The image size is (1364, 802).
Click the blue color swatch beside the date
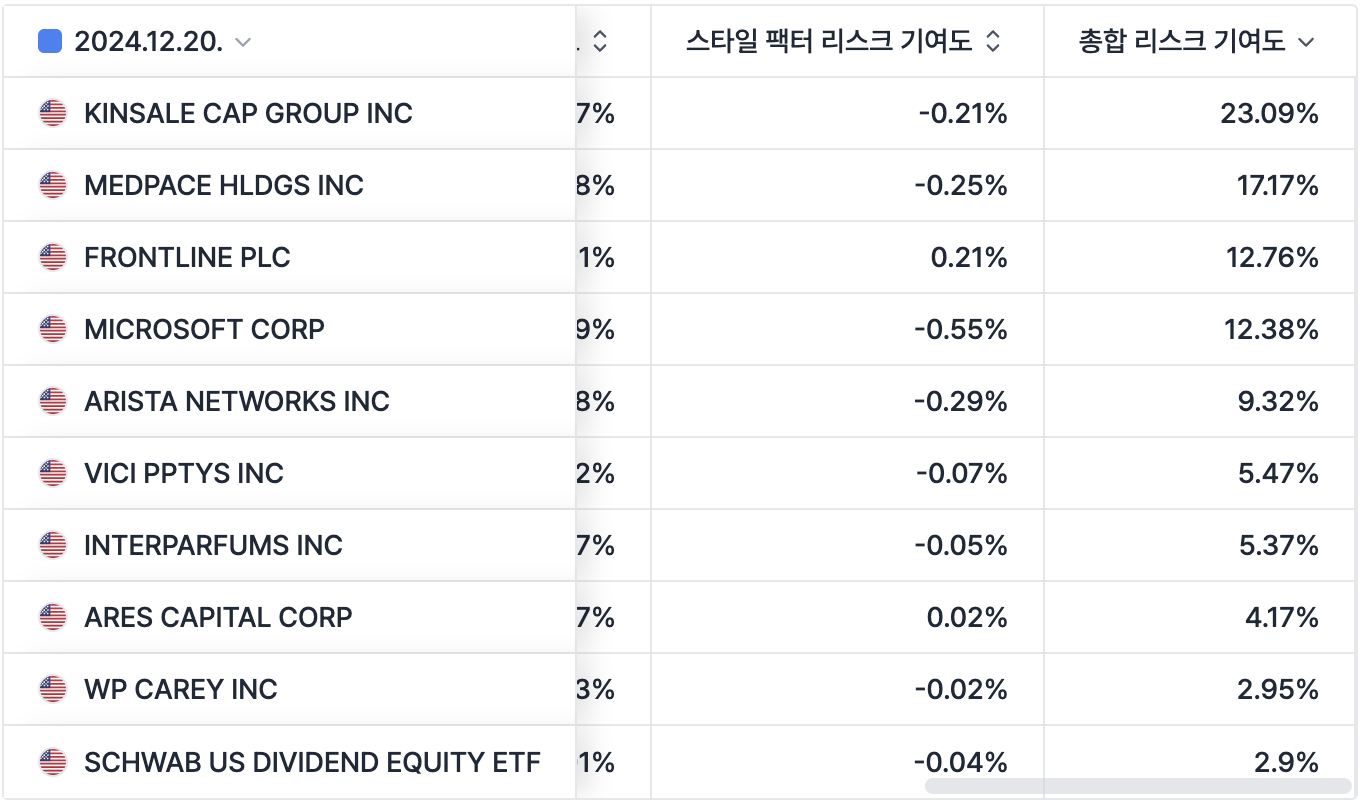(x=50, y=41)
